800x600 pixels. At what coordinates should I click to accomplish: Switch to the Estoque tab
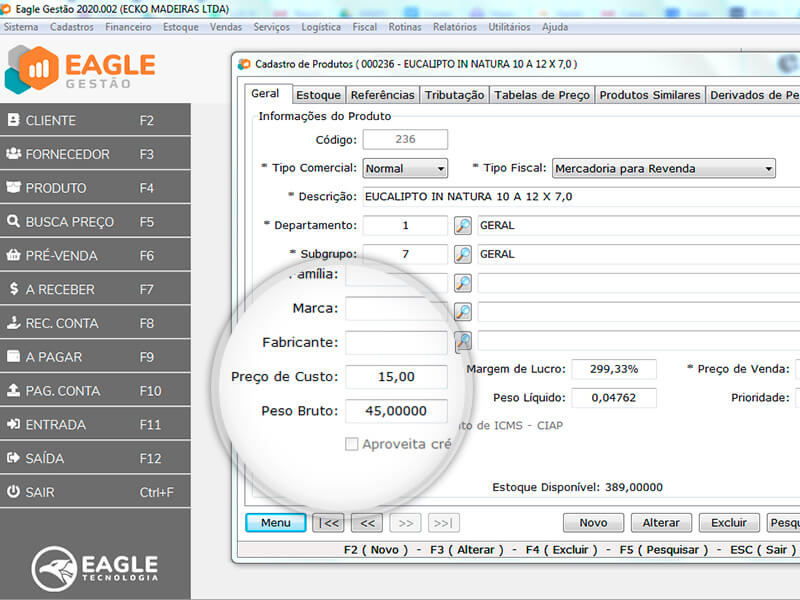[318, 95]
